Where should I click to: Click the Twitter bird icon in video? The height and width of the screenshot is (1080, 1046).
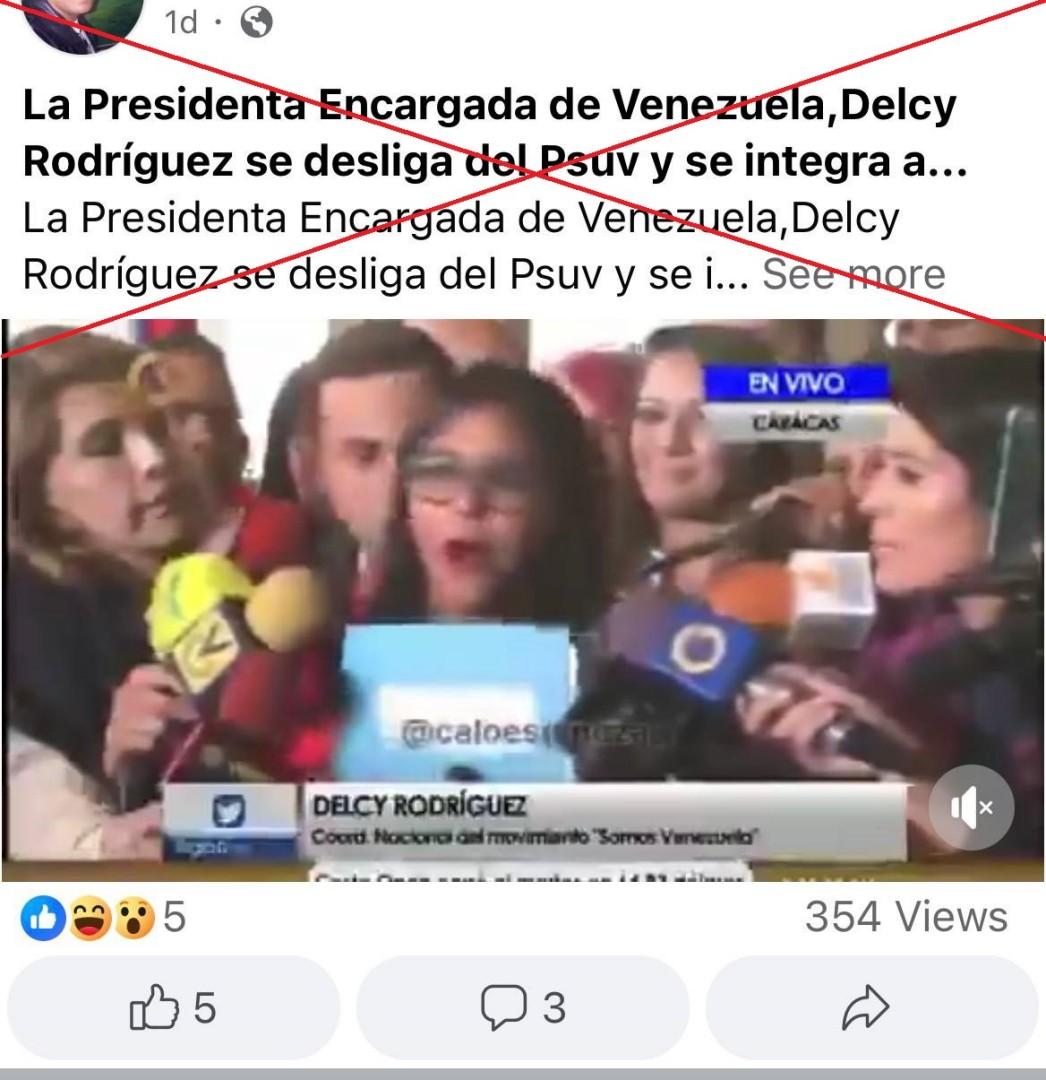229,811
